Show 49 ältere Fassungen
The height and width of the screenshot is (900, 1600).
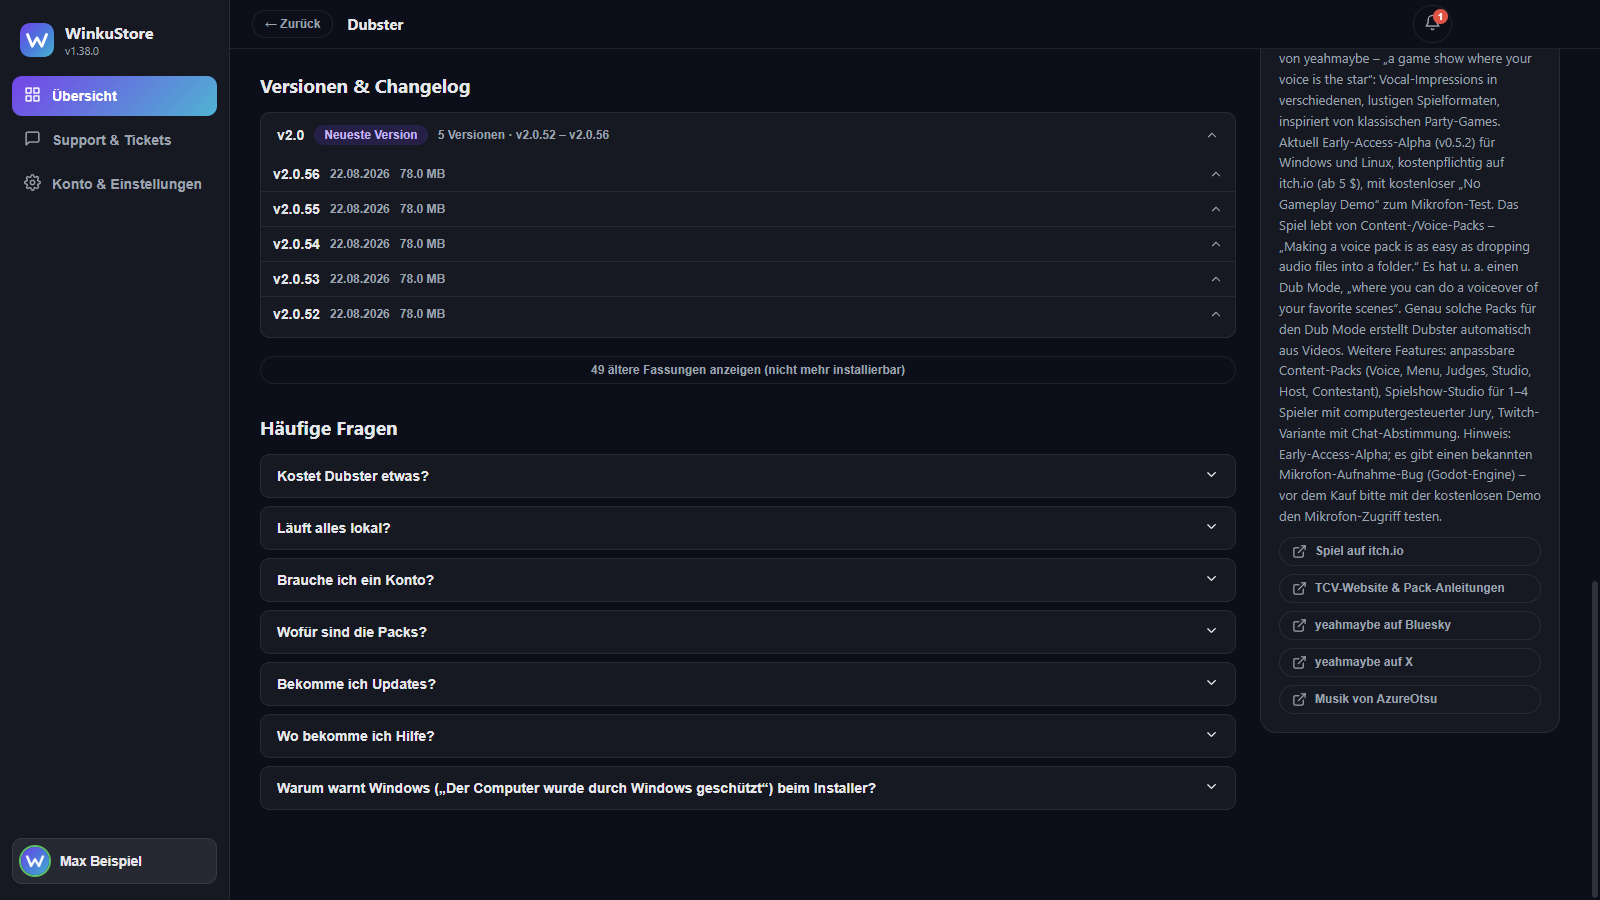tap(747, 370)
